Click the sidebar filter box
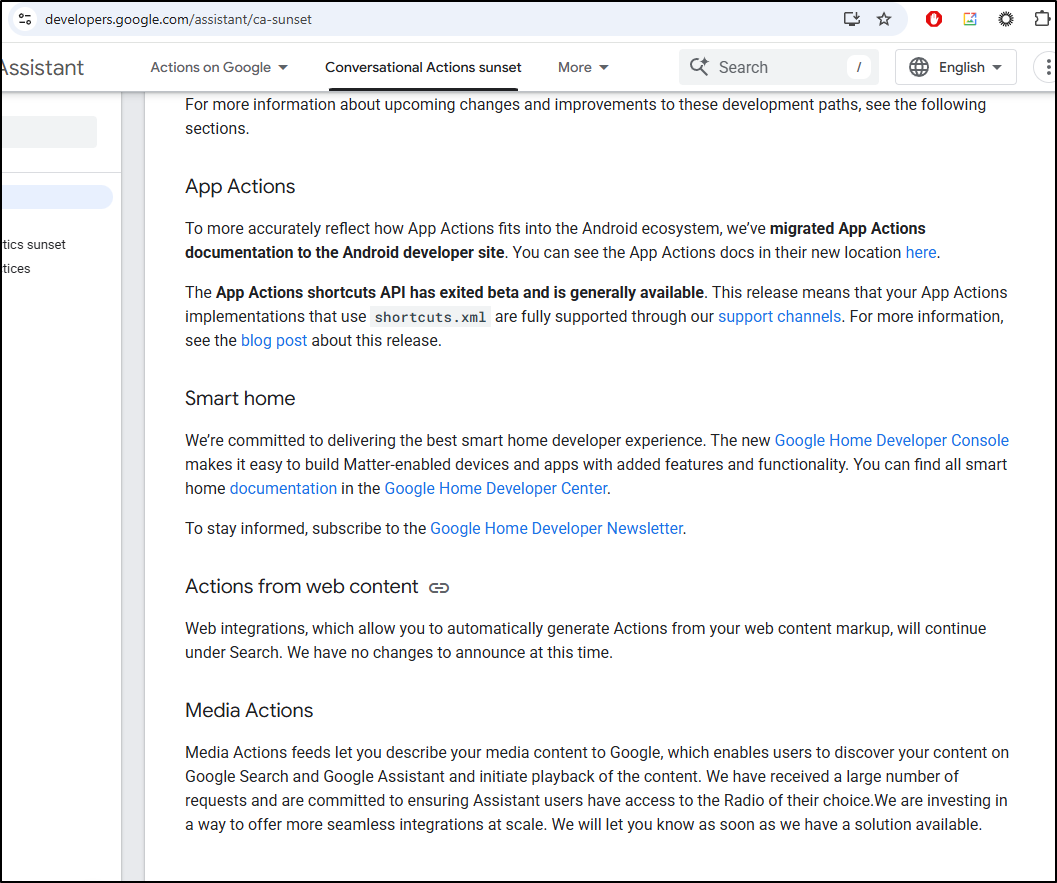The width and height of the screenshot is (1057, 883). point(49,131)
